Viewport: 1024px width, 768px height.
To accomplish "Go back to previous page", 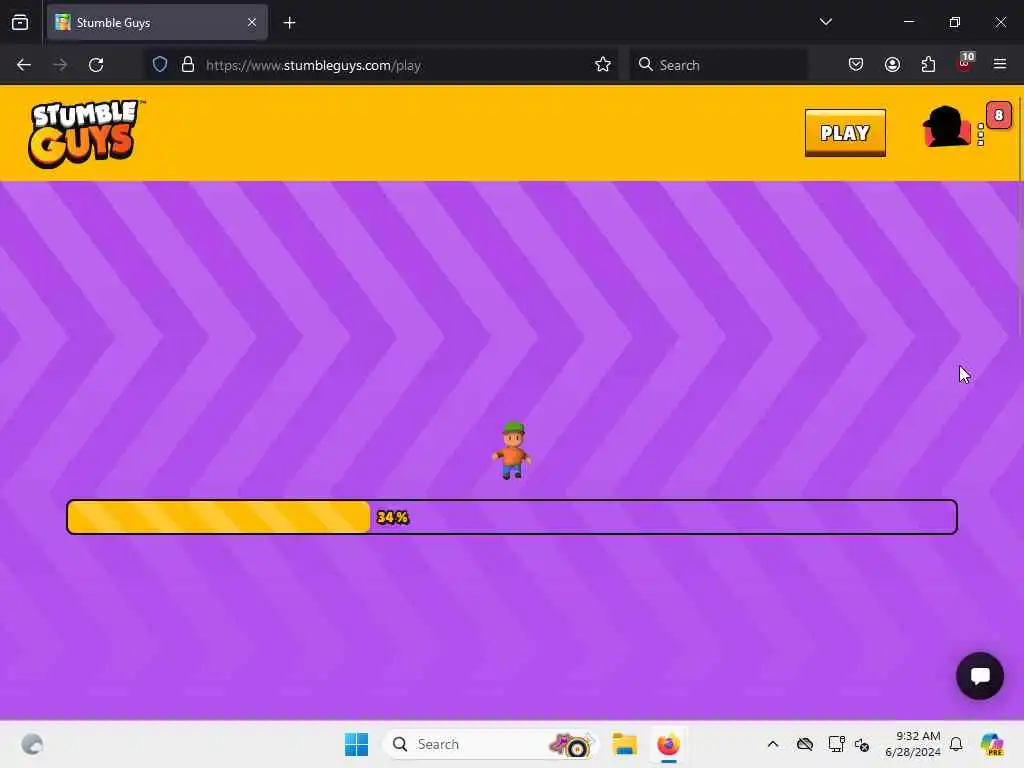I will coord(24,65).
